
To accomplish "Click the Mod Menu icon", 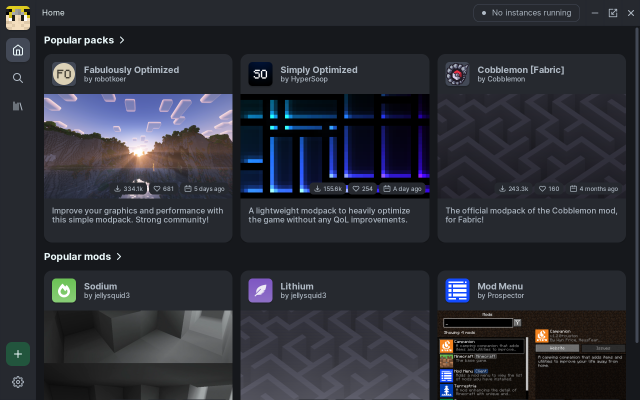I will point(457,290).
